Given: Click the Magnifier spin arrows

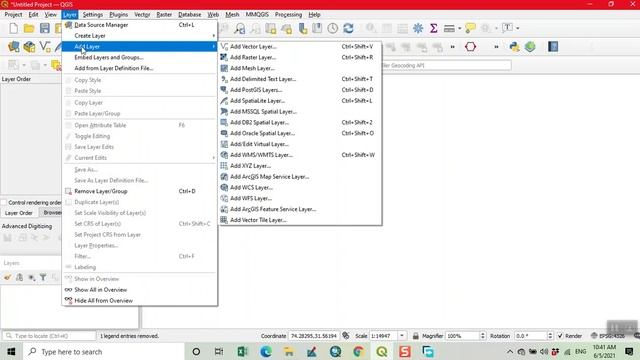Looking at the screenshot, I should 483,336.
